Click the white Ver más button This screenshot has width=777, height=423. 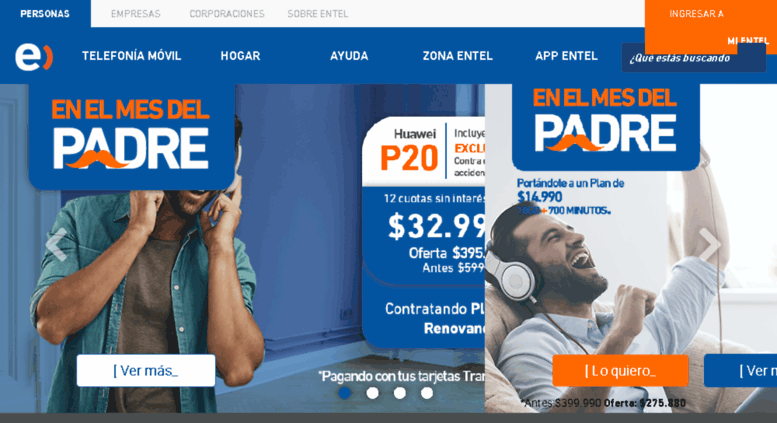[146, 370]
